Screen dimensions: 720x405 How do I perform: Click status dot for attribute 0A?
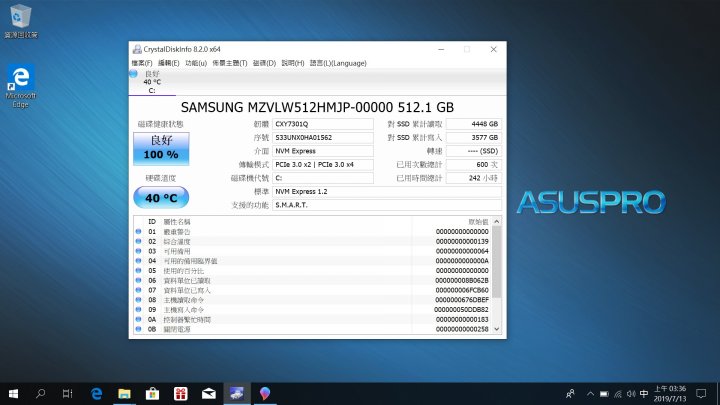click(x=138, y=319)
